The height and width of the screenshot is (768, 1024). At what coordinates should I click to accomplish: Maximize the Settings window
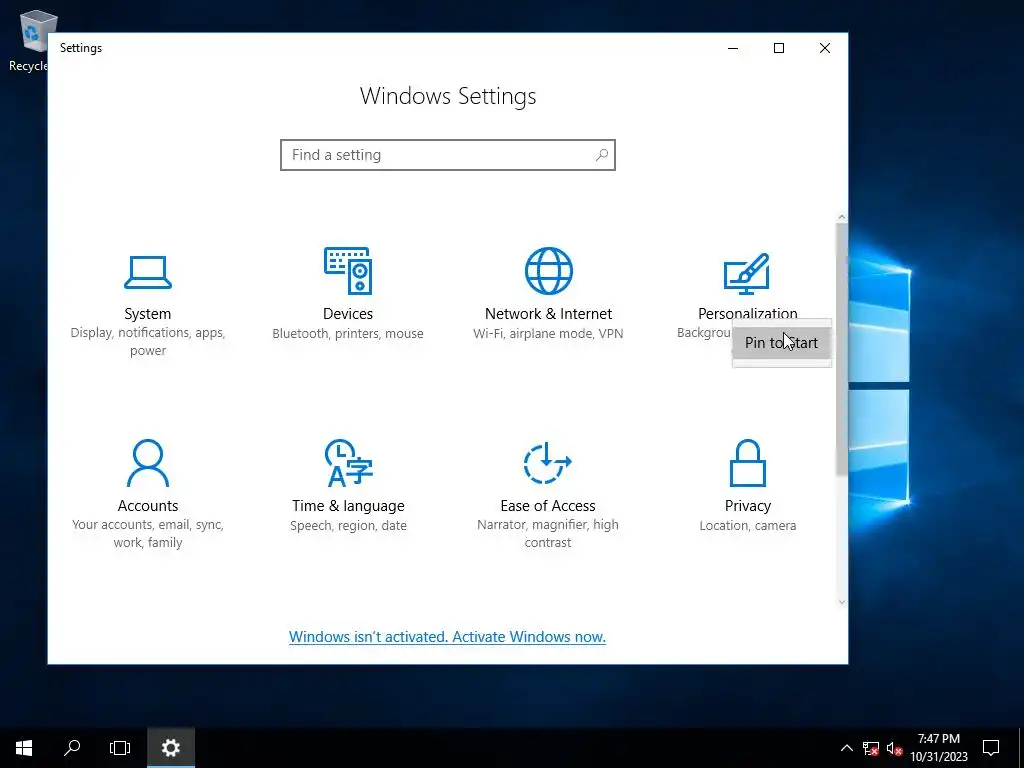778,48
